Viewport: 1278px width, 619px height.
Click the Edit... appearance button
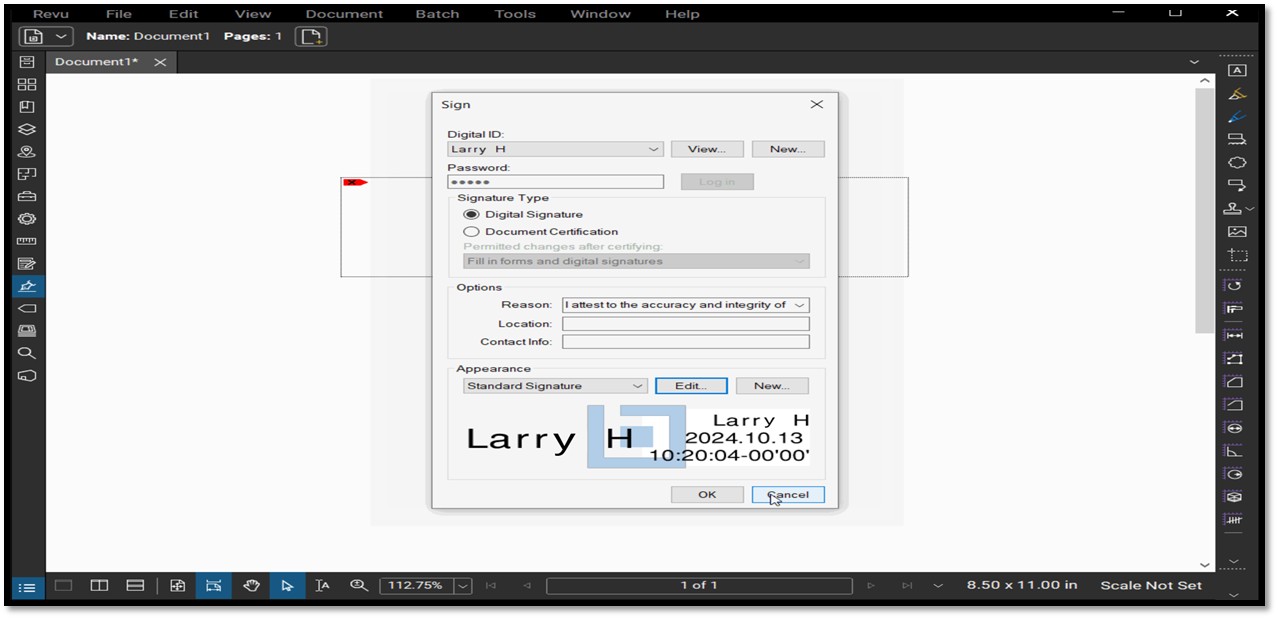691,386
